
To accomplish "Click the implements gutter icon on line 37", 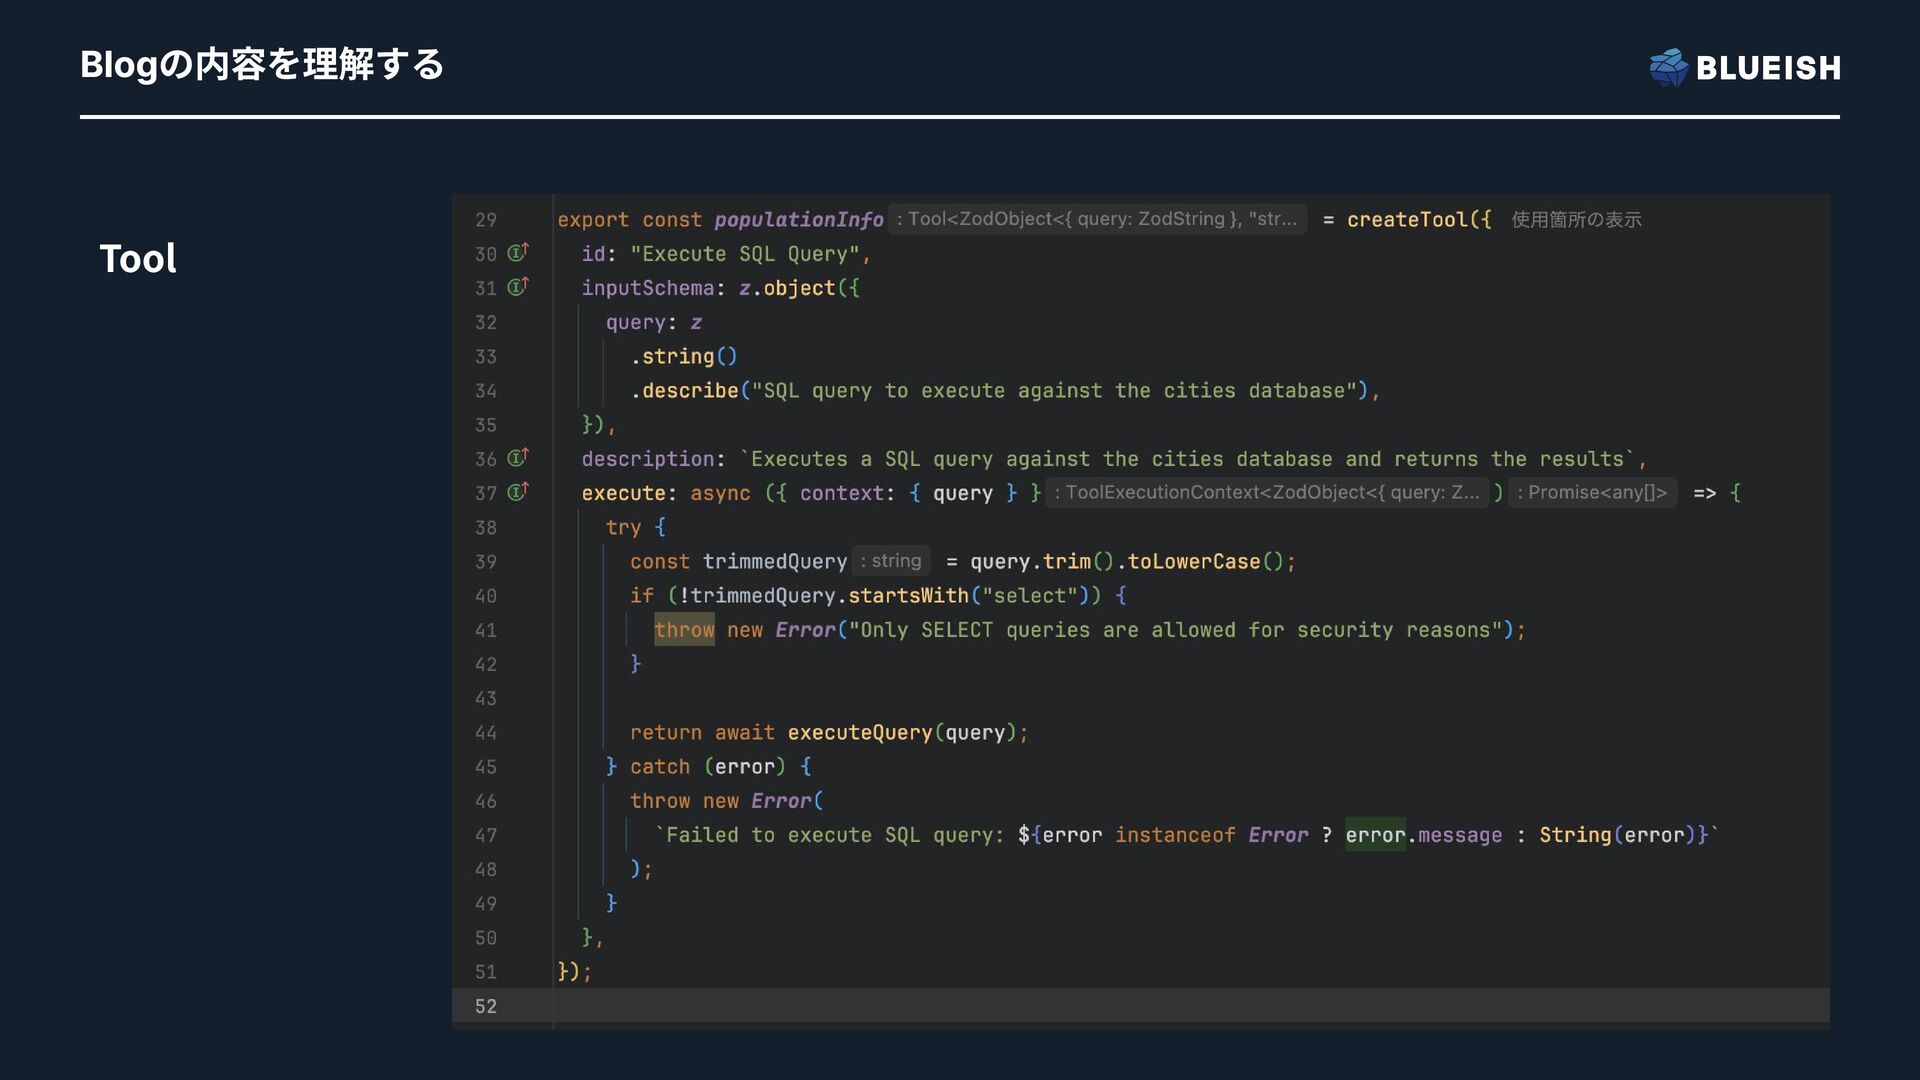I will [x=517, y=492].
